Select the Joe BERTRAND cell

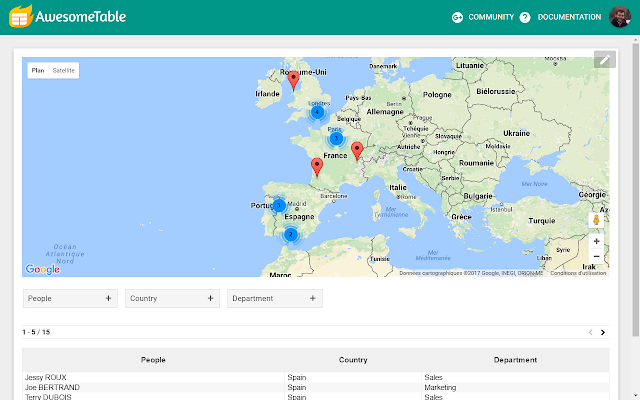pos(153,387)
